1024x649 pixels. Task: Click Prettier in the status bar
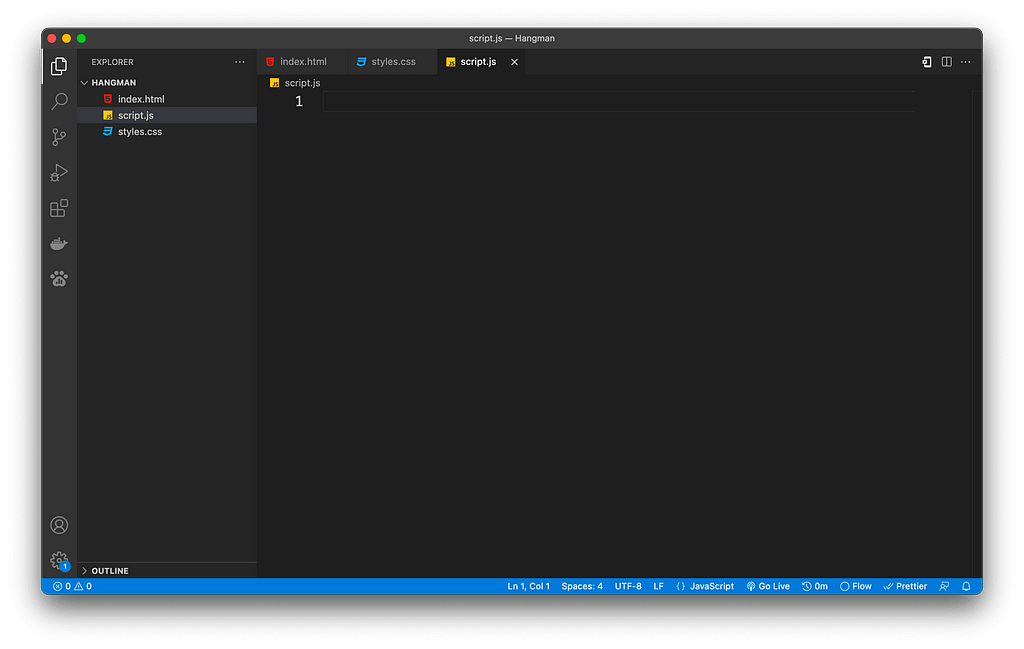point(905,586)
